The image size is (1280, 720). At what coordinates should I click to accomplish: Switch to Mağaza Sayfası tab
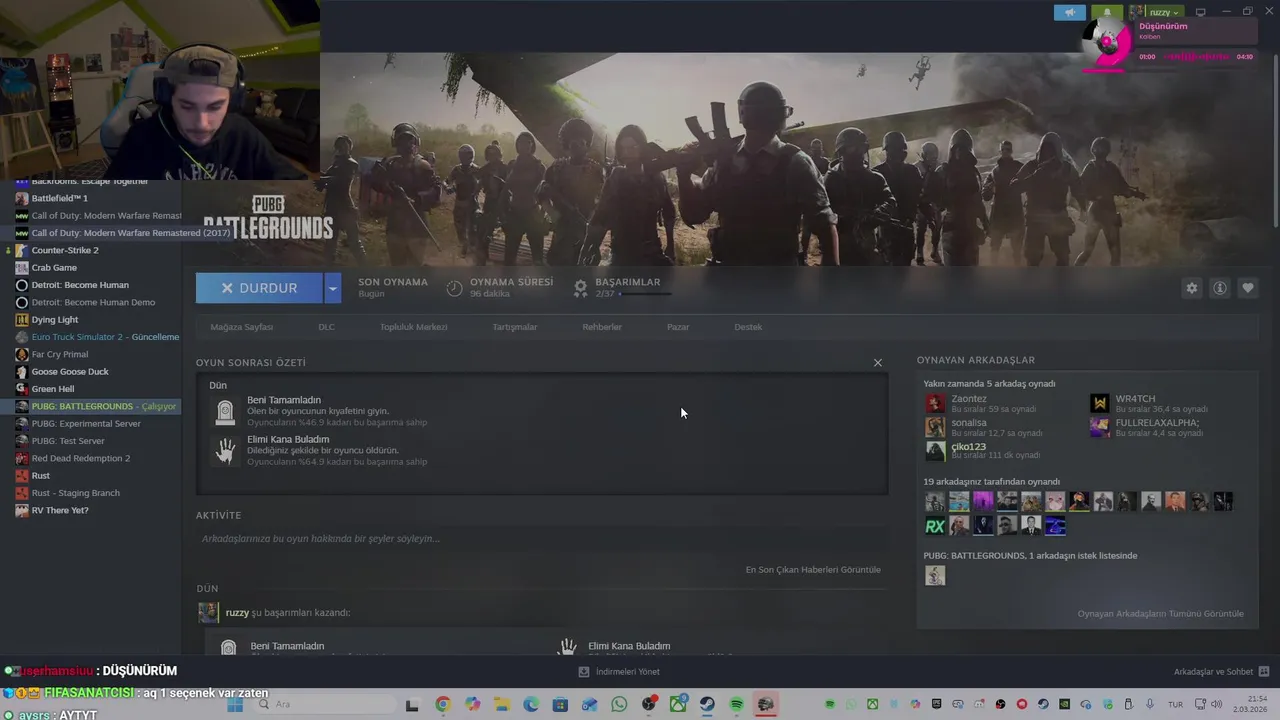click(241, 327)
